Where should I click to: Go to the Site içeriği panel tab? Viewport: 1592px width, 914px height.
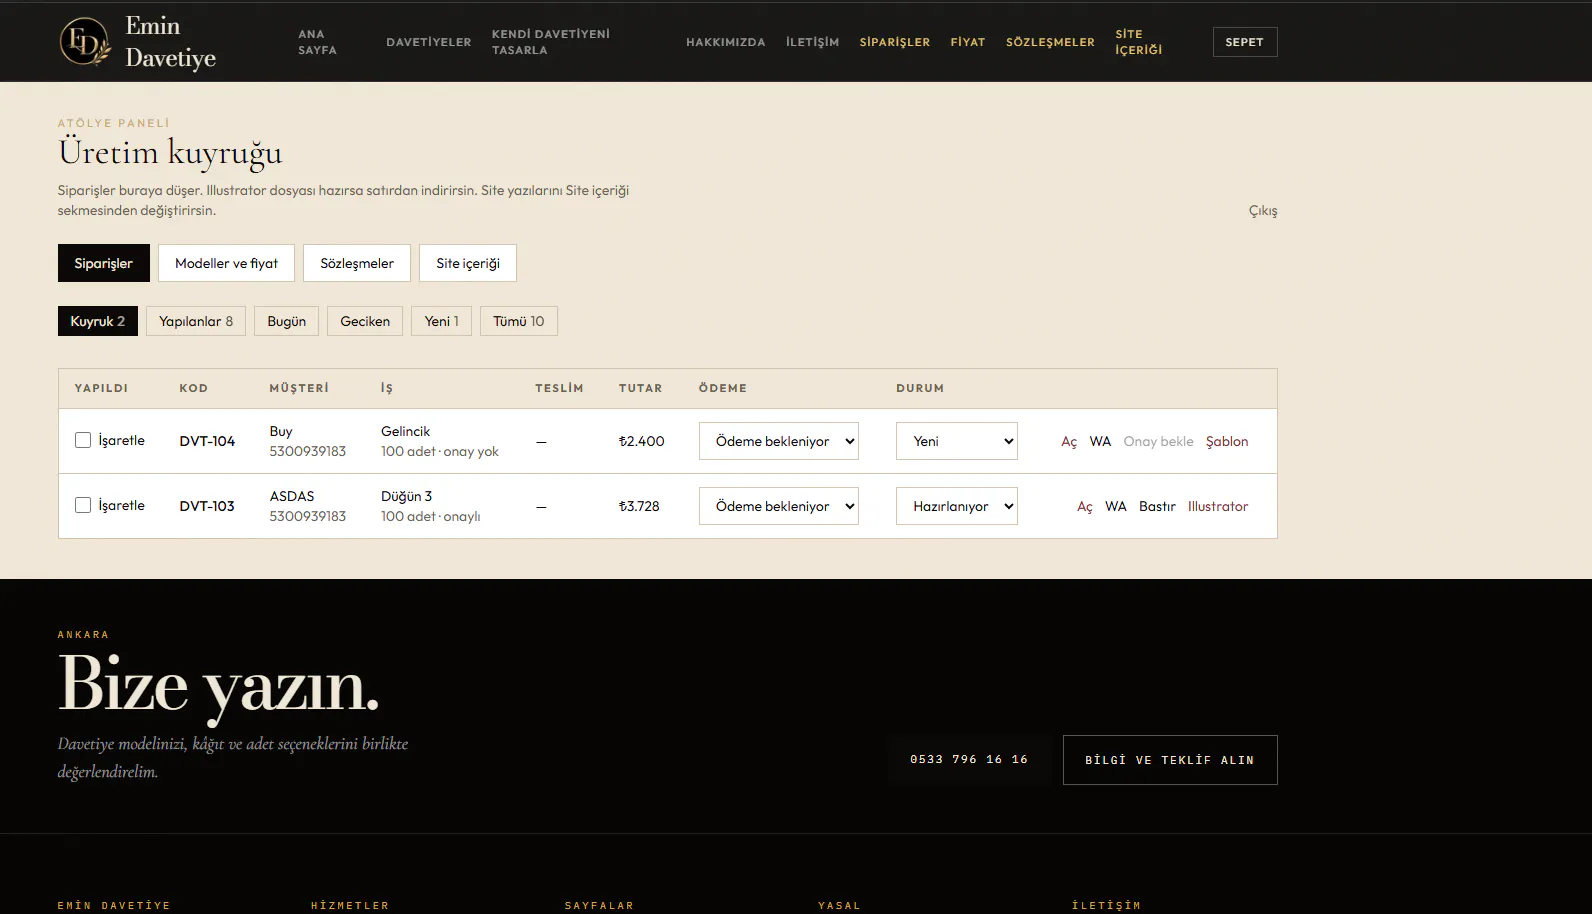(468, 263)
